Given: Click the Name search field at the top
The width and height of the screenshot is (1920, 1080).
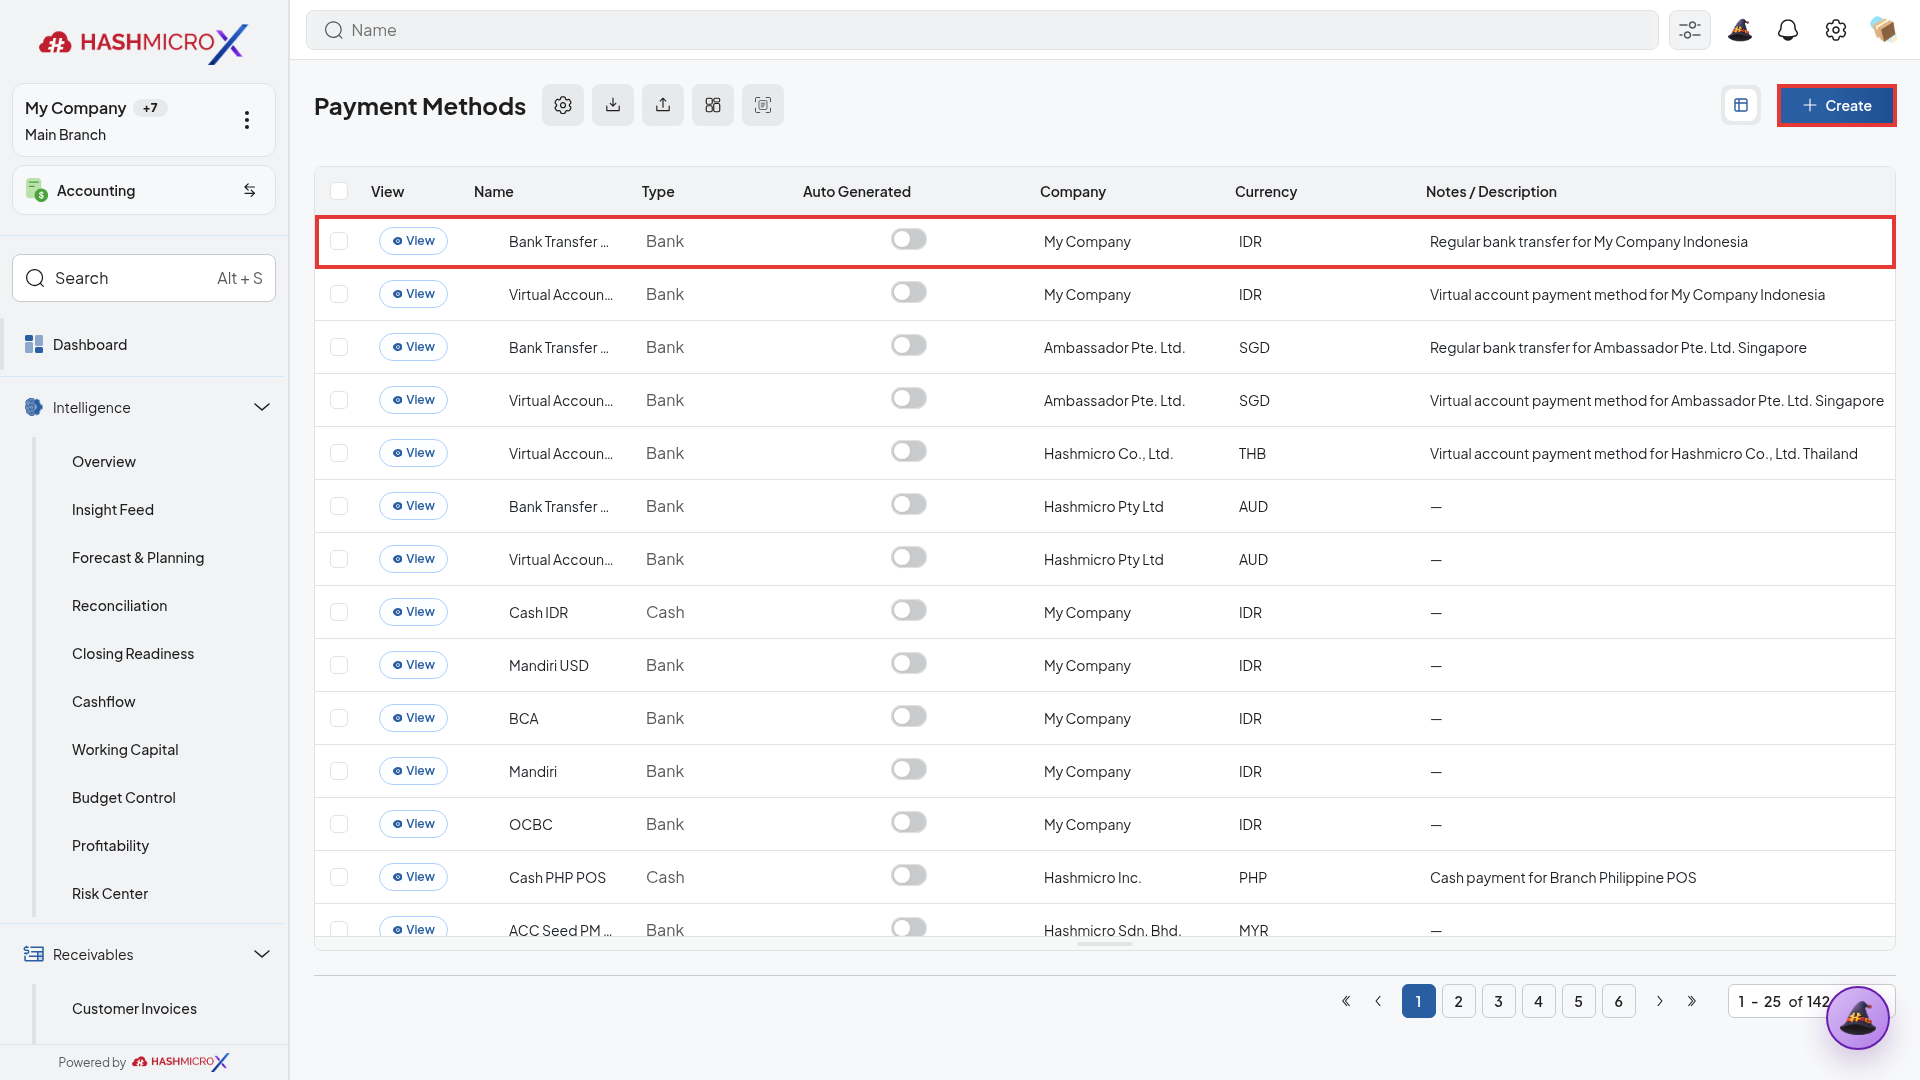Looking at the screenshot, I should [x=982, y=30].
